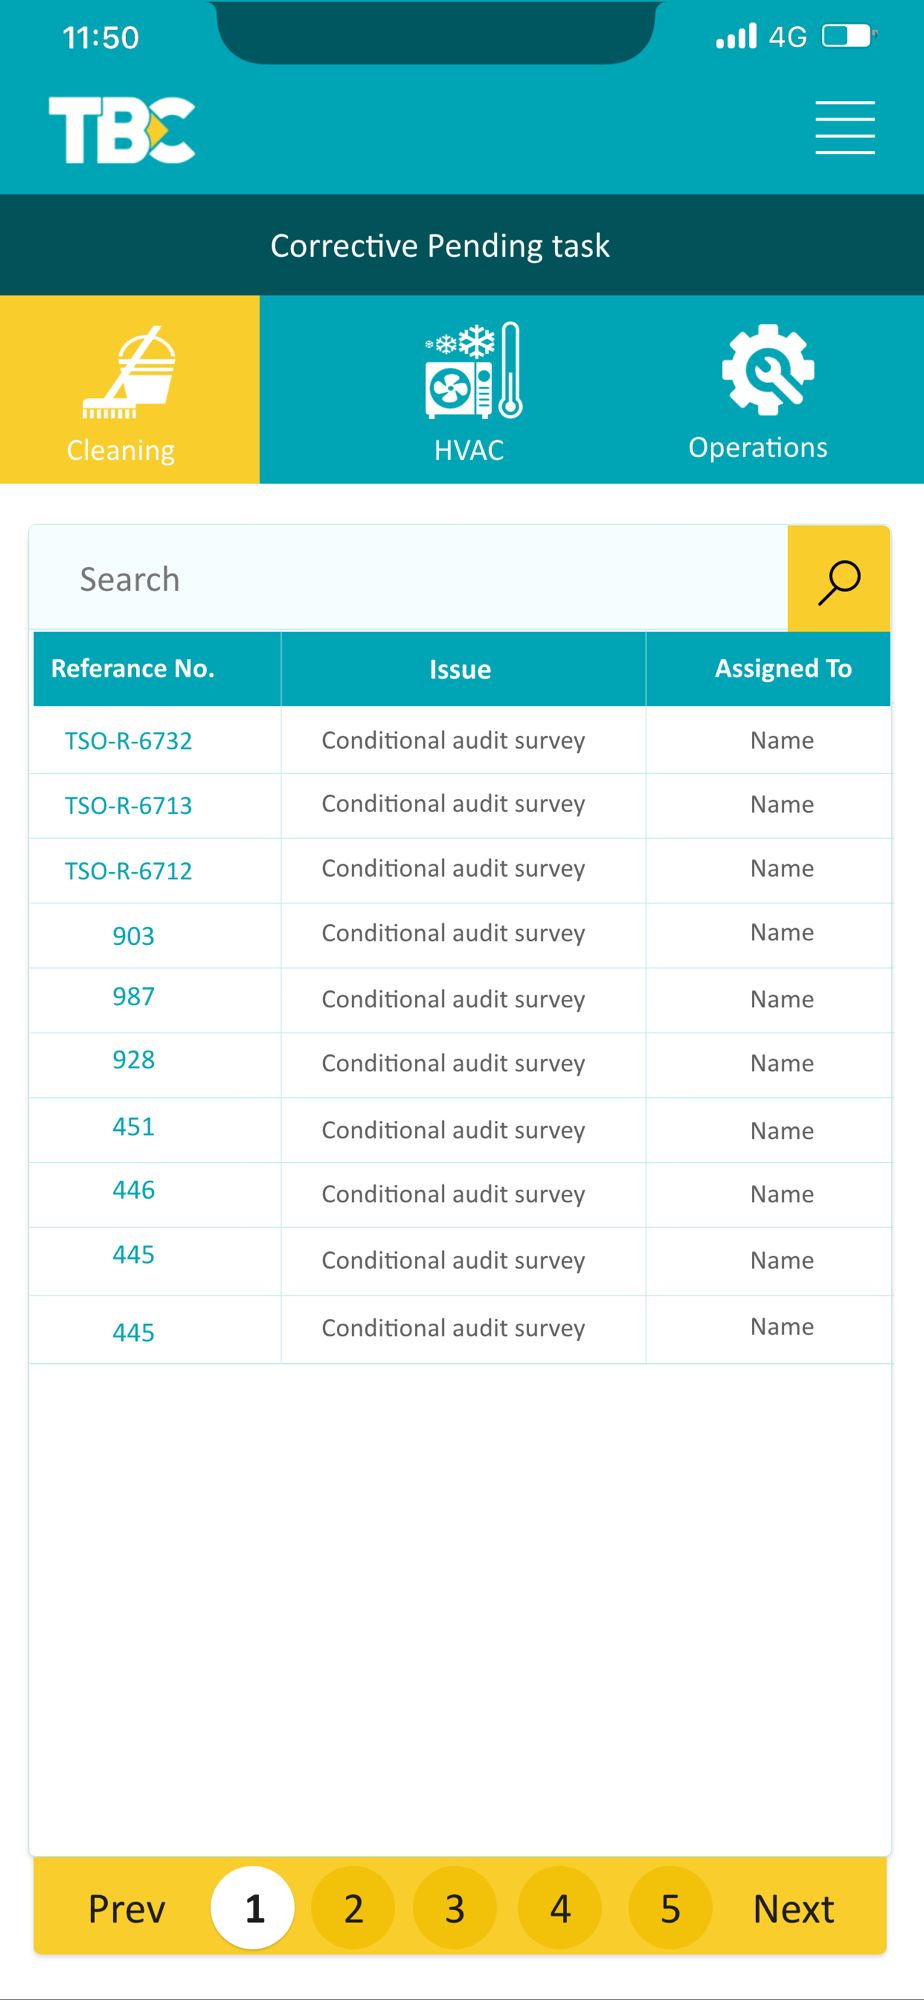Screen dimensions: 924x2000
Task: Click the Prev pagination button
Action: [x=127, y=1909]
